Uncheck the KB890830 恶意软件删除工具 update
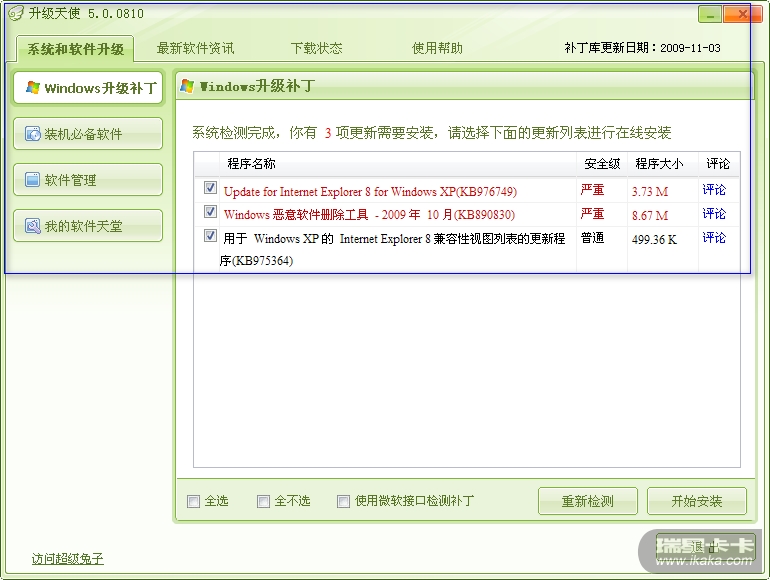This screenshot has width=770, height=580. point(210,212)
